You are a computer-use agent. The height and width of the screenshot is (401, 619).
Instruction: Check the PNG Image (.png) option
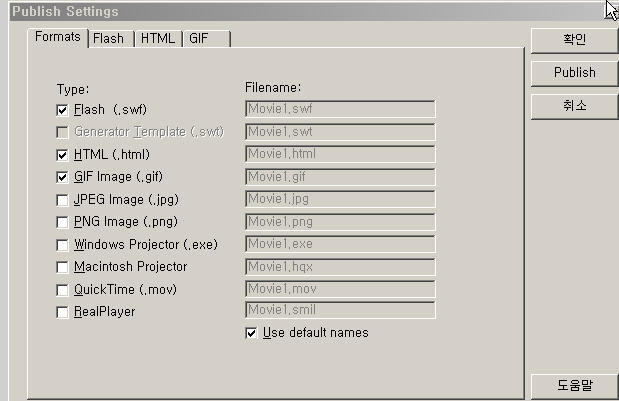(x=62, y=222)
